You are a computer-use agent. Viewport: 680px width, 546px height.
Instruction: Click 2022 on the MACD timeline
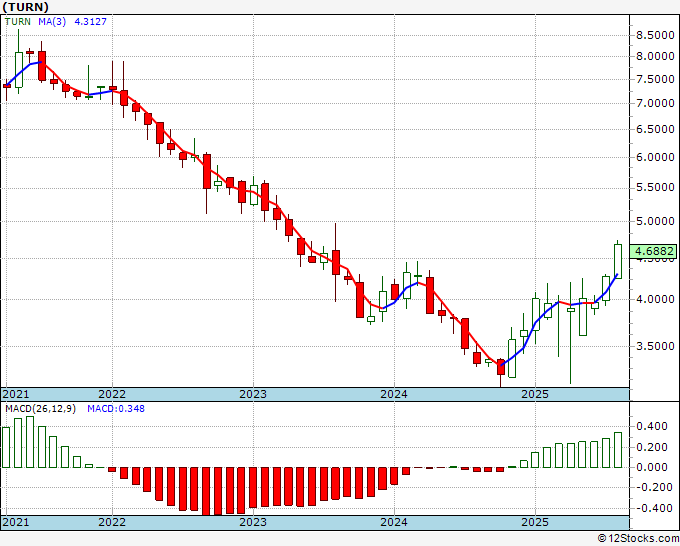(x=112, y=522)
